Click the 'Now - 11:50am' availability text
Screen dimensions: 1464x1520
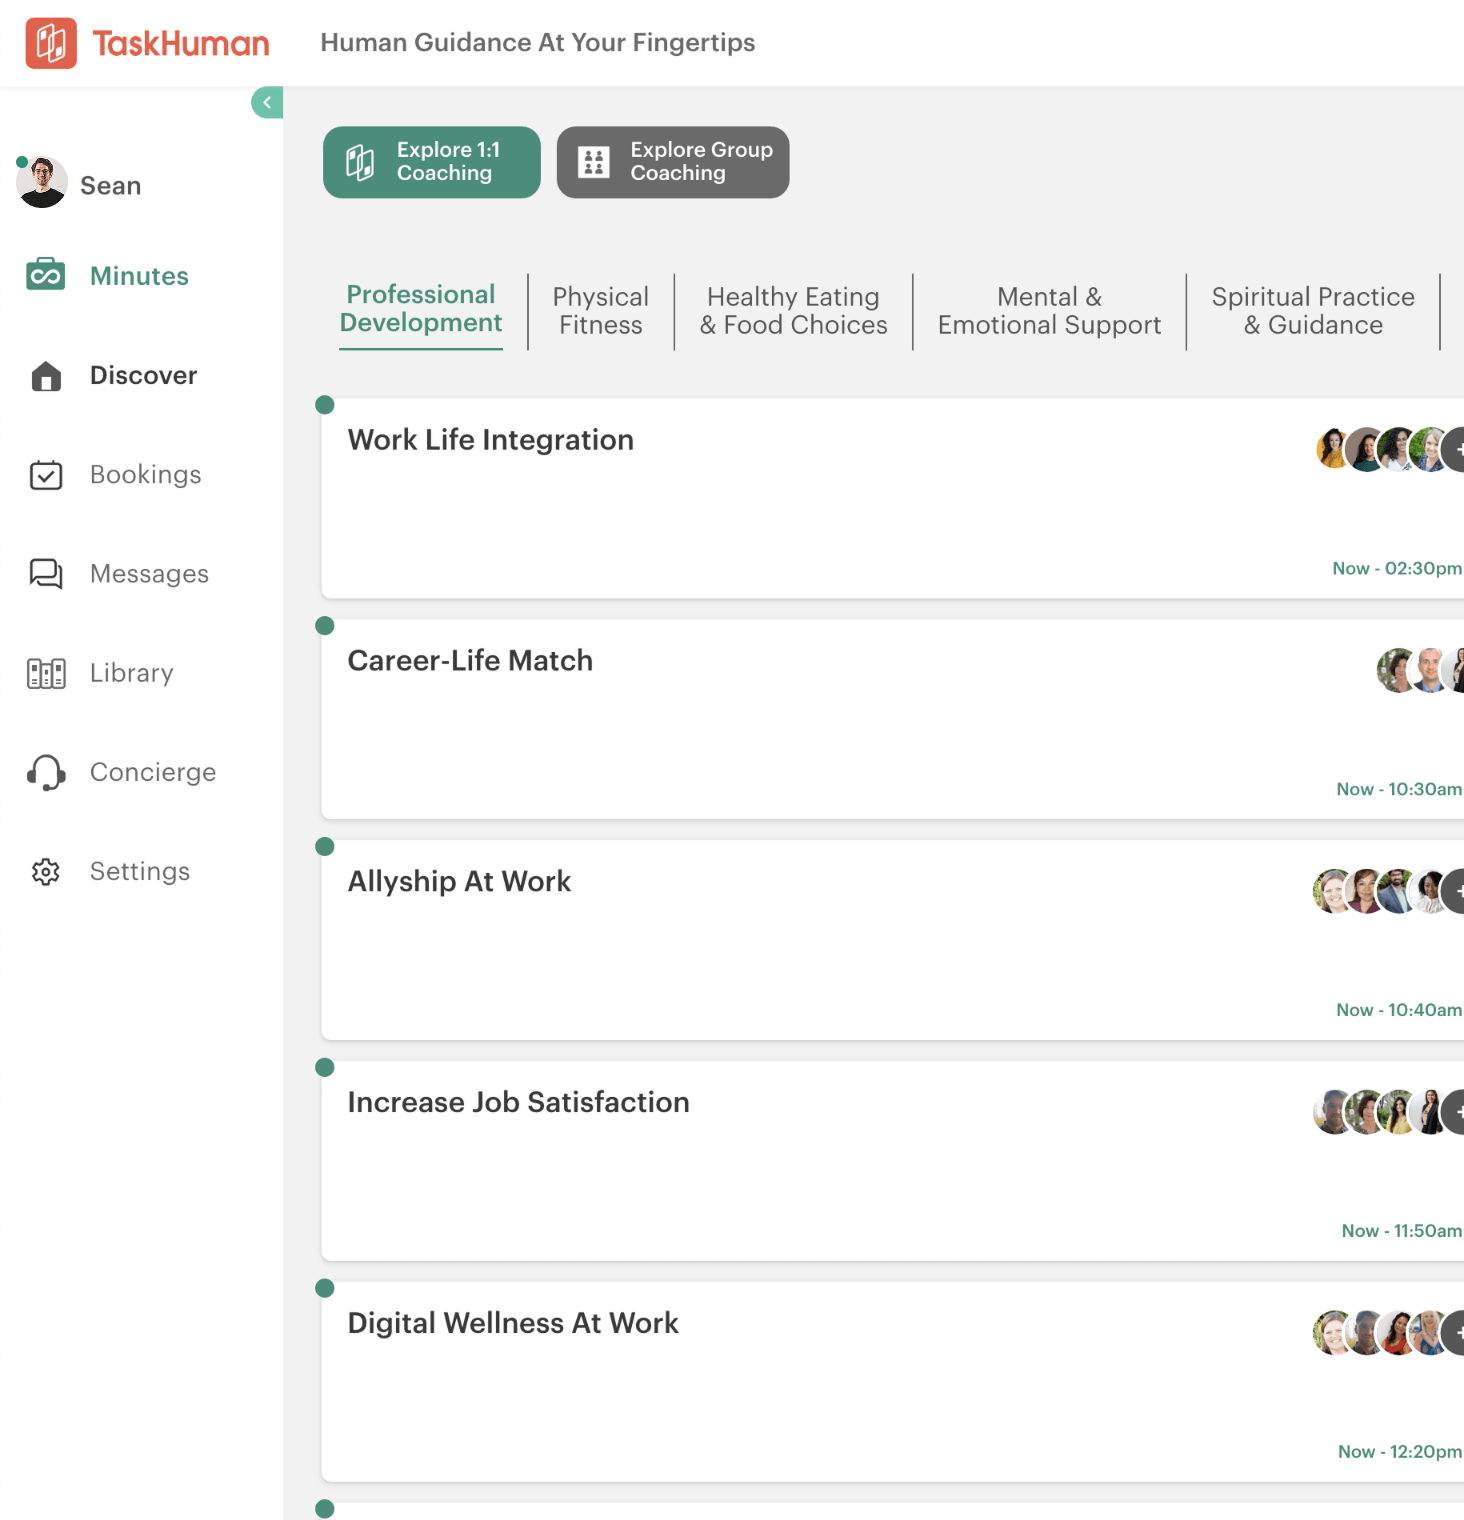[1402, 1231]
